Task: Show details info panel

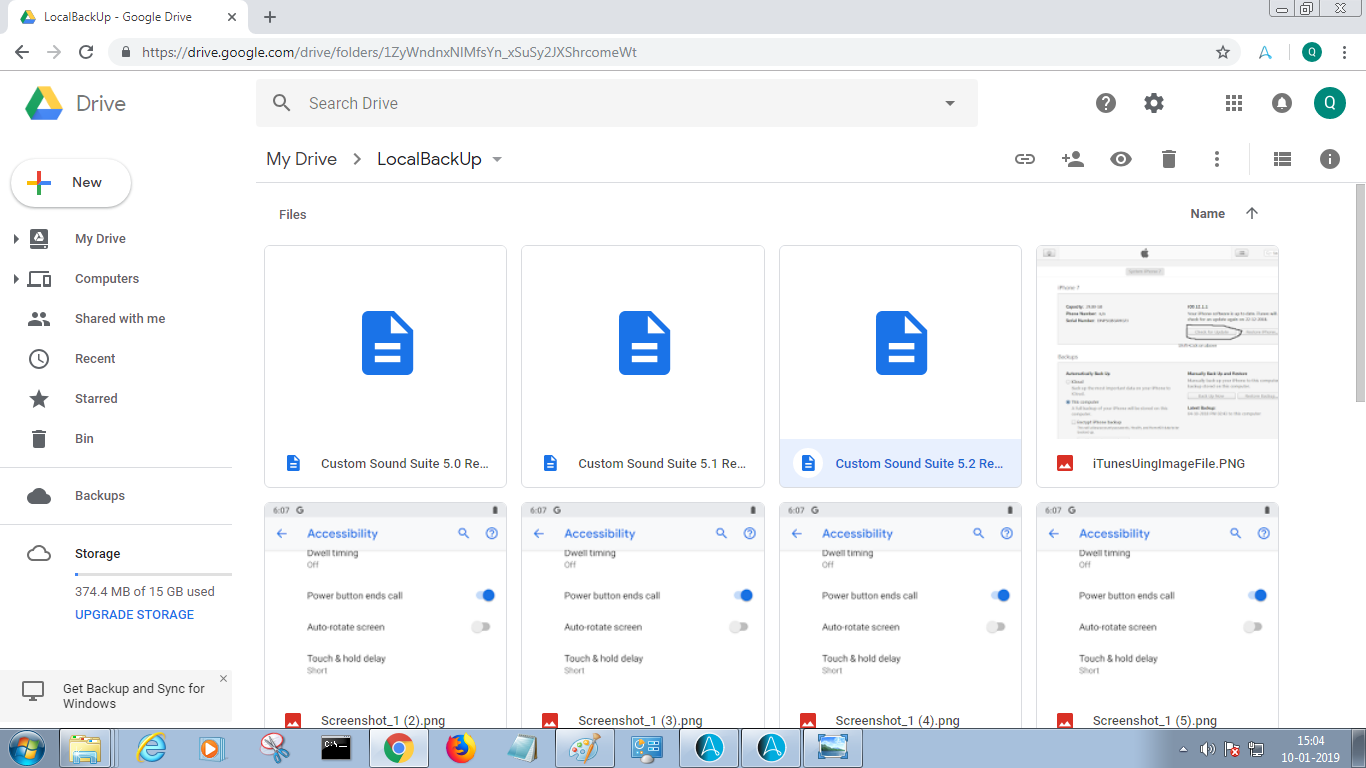Action: [x=1329, y=159]
